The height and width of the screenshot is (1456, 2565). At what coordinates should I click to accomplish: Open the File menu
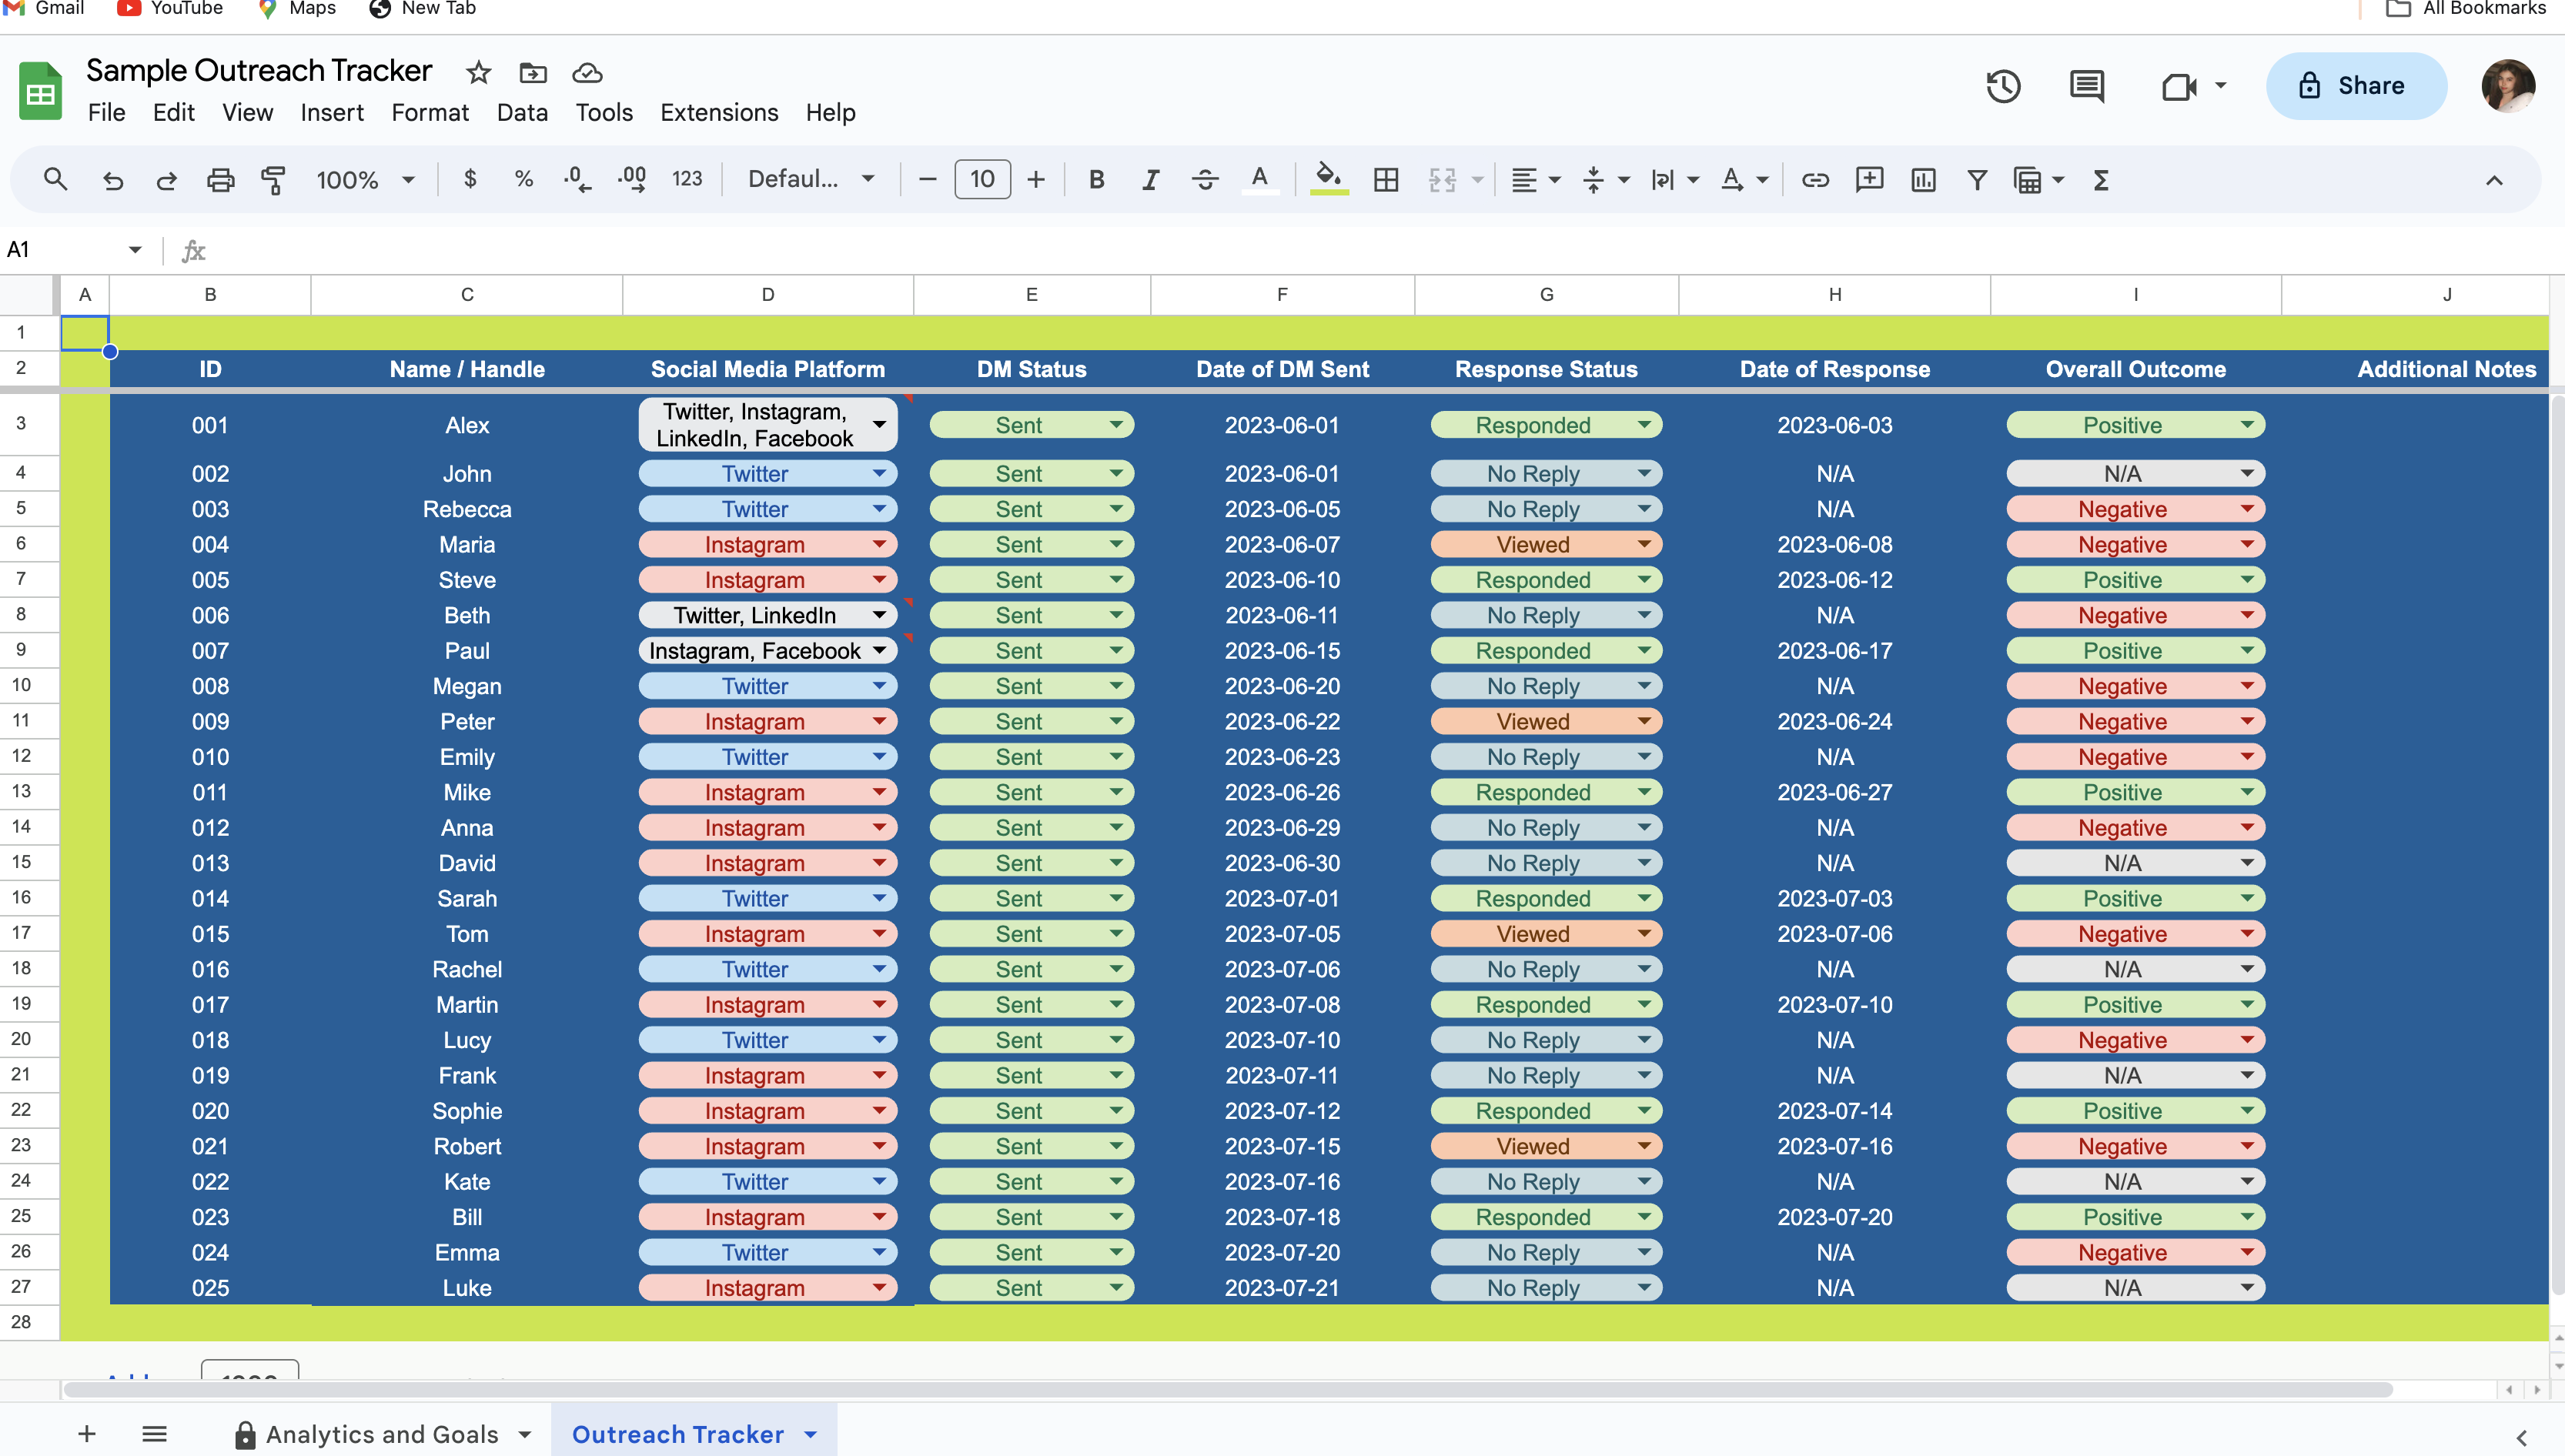pos(106,113)
